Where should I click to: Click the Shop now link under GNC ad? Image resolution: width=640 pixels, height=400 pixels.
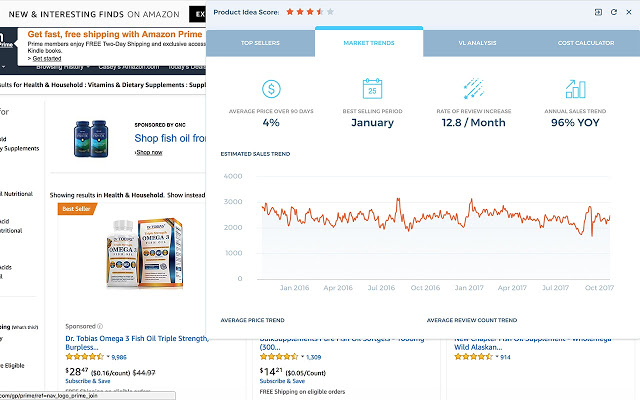[149, 152]
